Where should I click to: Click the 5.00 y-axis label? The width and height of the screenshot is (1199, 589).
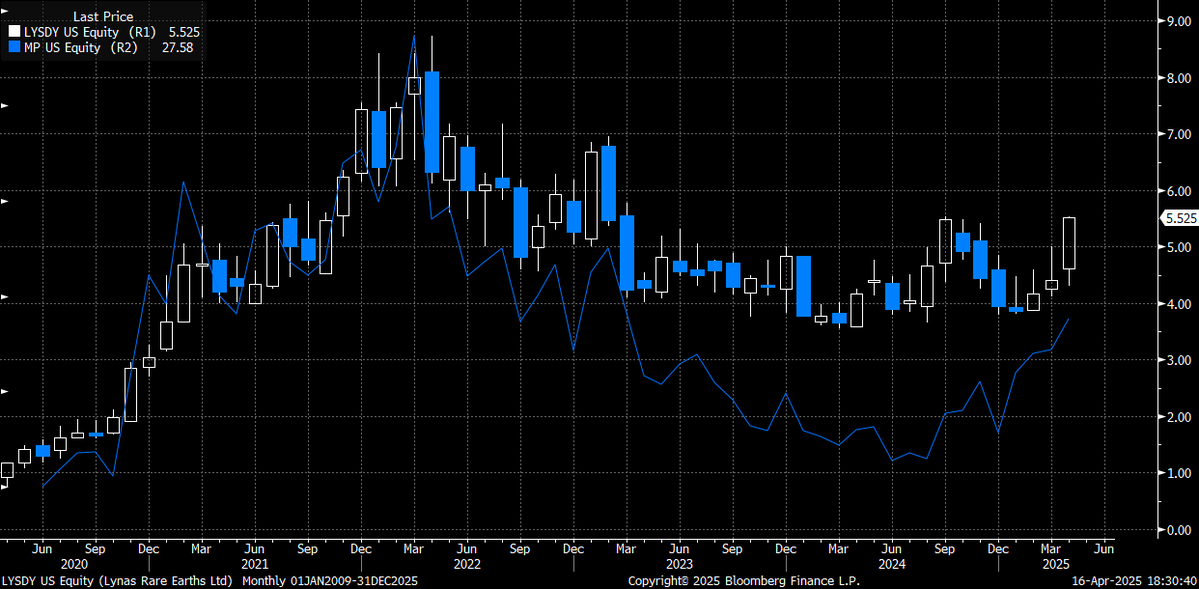(1178, 247)
